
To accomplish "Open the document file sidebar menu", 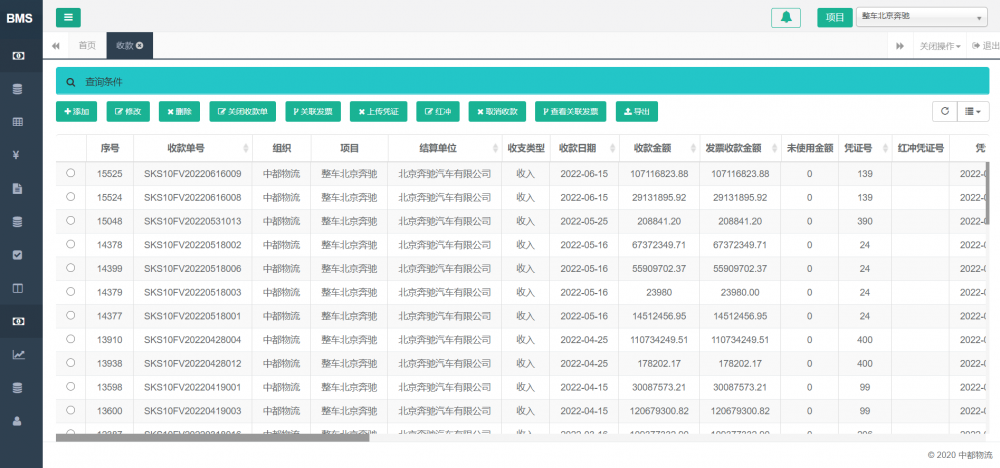I will coord(18,188).
